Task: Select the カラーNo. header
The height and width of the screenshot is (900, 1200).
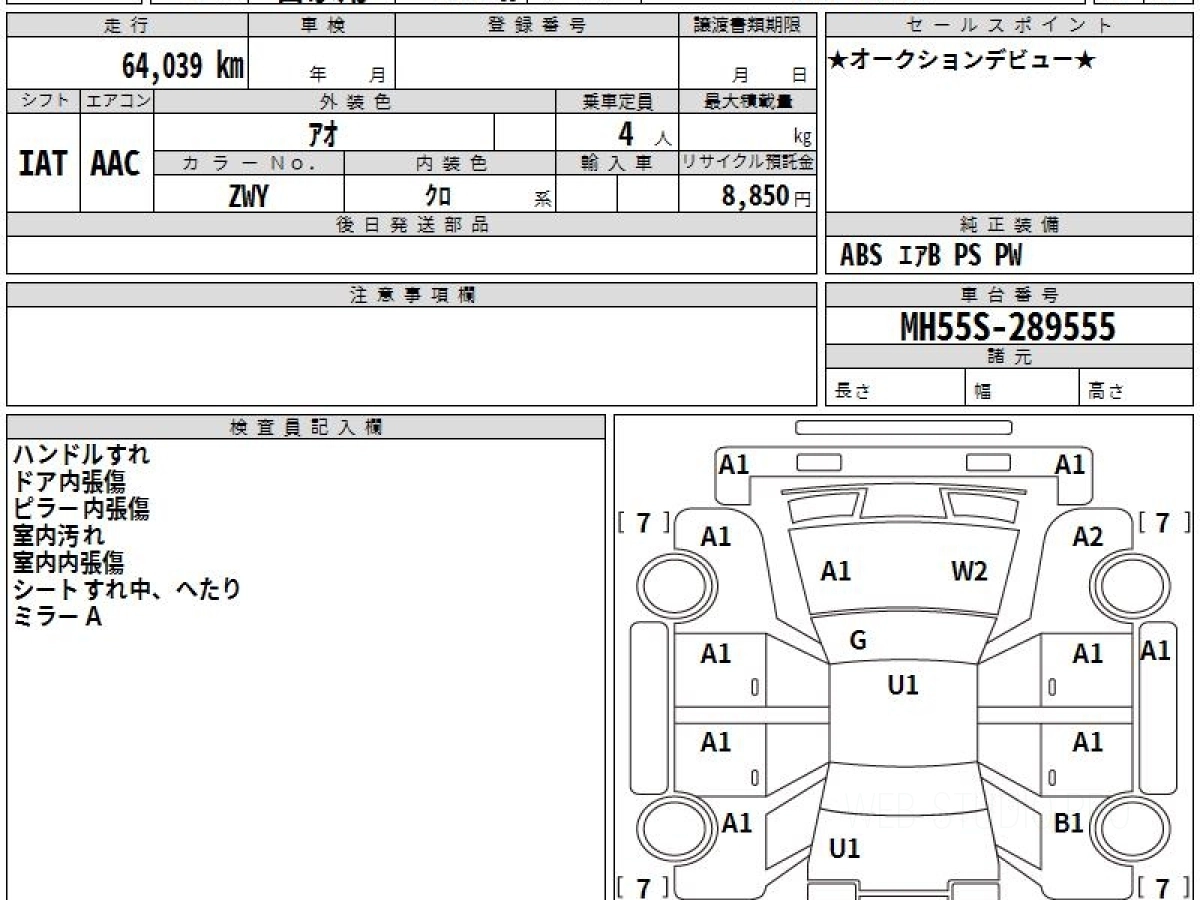Action: (249, 163)
